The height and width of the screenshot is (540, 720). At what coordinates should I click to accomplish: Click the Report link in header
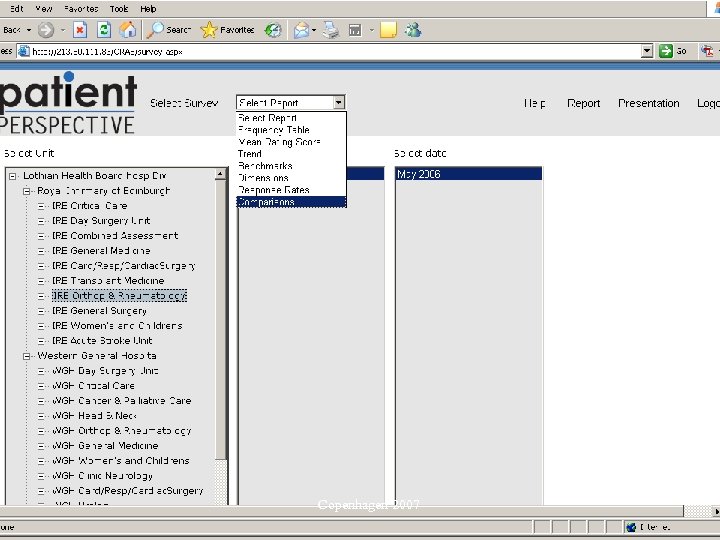point(583,103)
